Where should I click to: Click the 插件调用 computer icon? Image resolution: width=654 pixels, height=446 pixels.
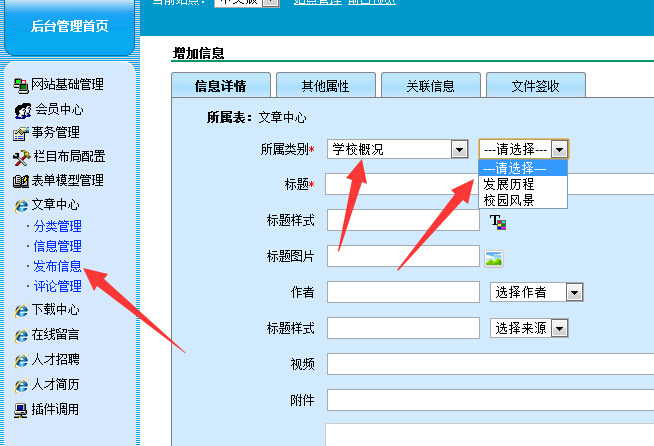[x=21, y=409]
